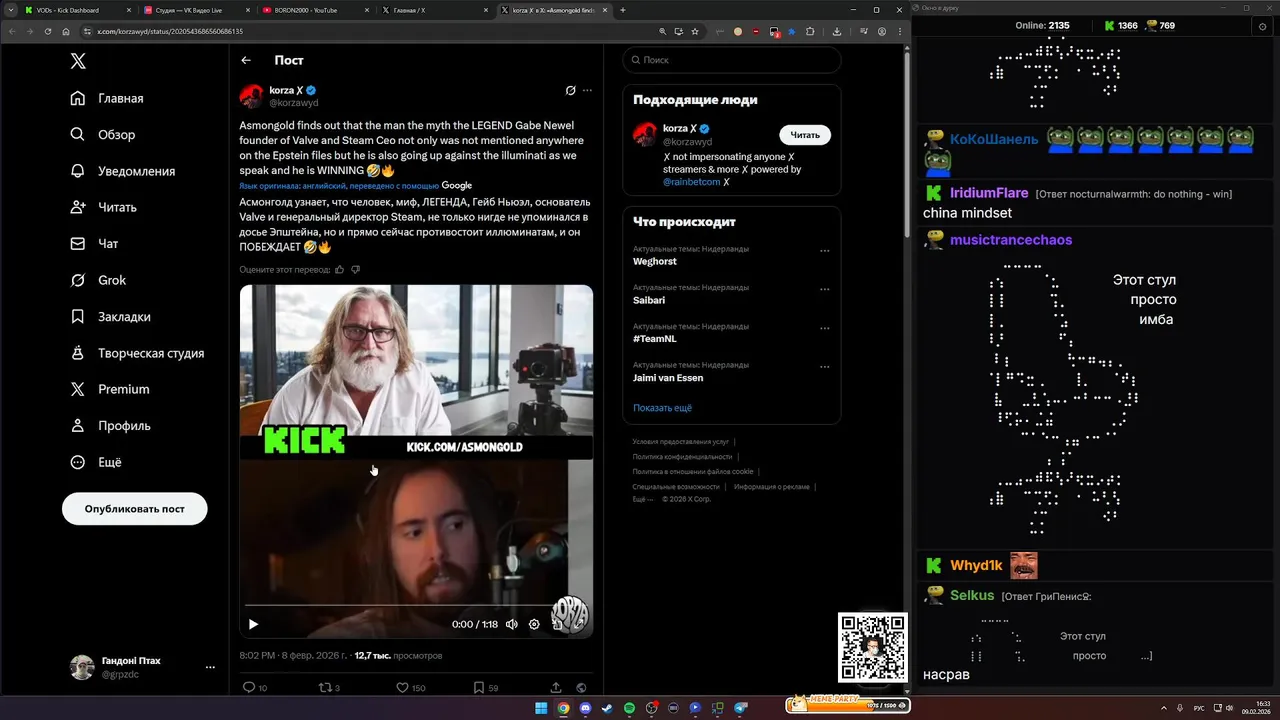
Task: Bookmark this page with star icon
Action: click(x=695, y=31)
